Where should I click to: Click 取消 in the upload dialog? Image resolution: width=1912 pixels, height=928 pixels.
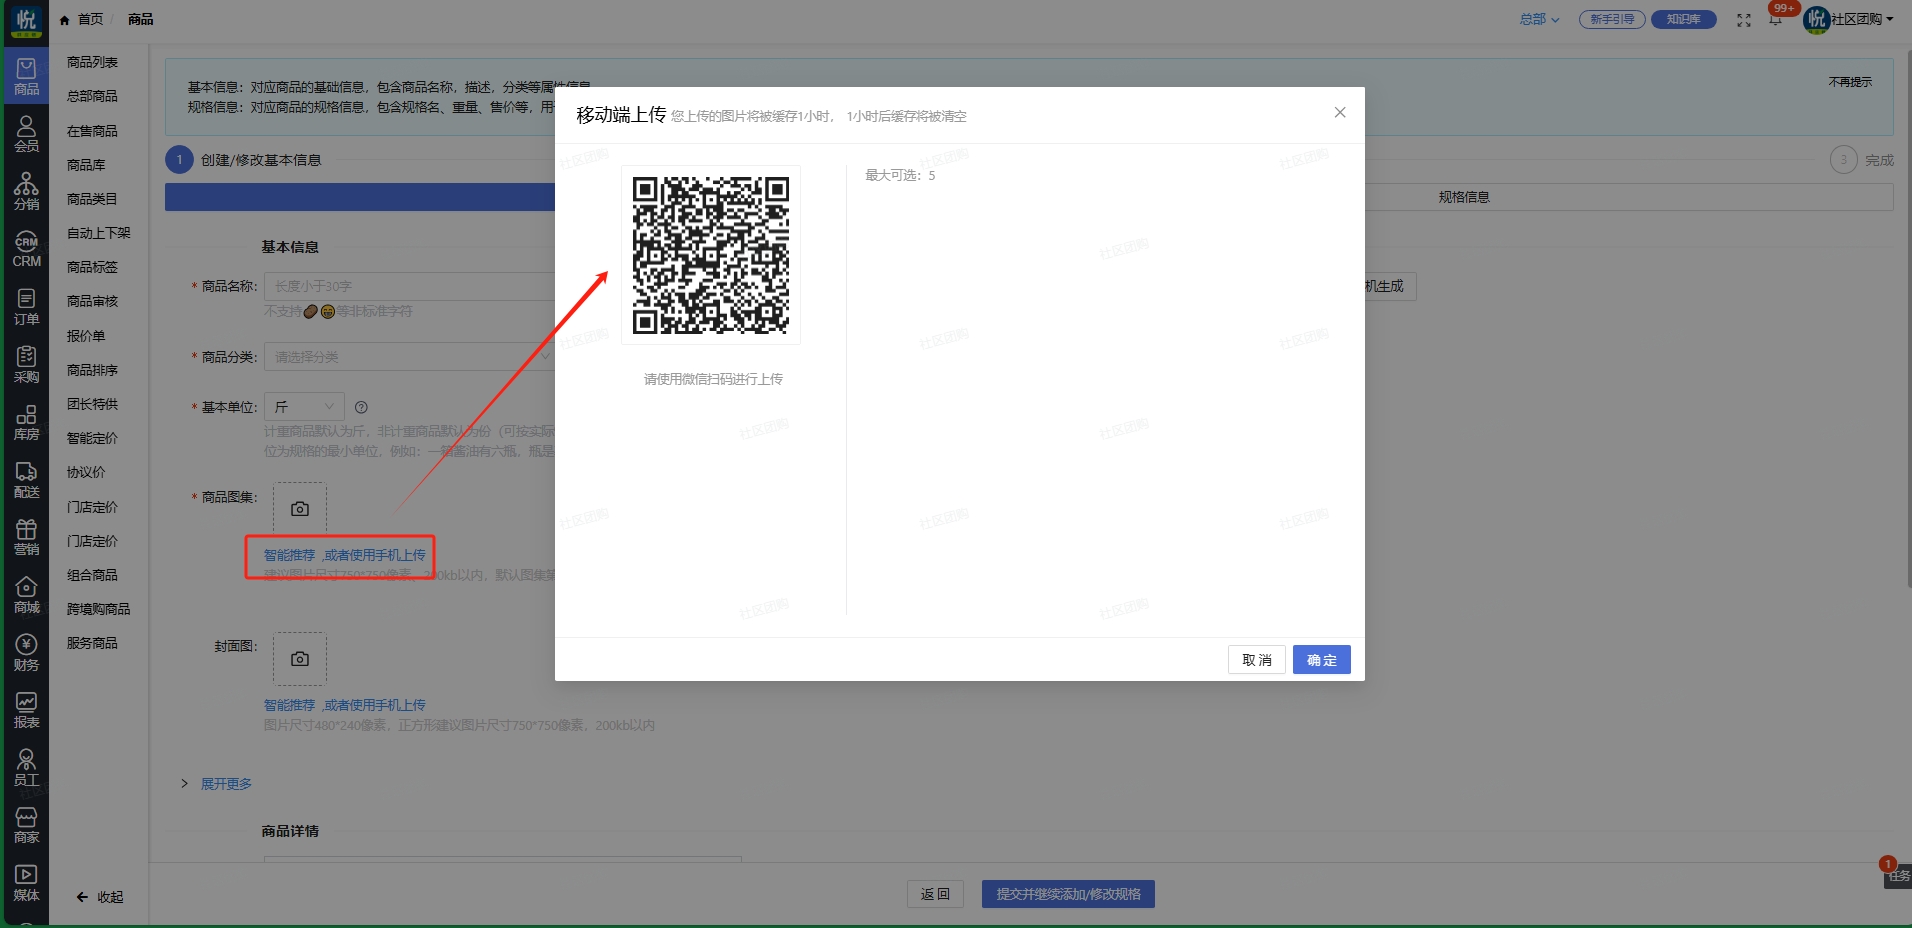(1257, 660)
